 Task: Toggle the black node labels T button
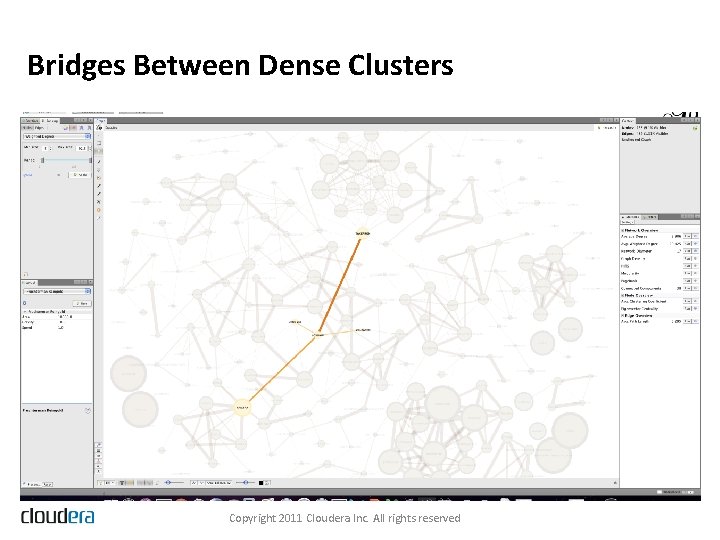click(x=123, y=483)
